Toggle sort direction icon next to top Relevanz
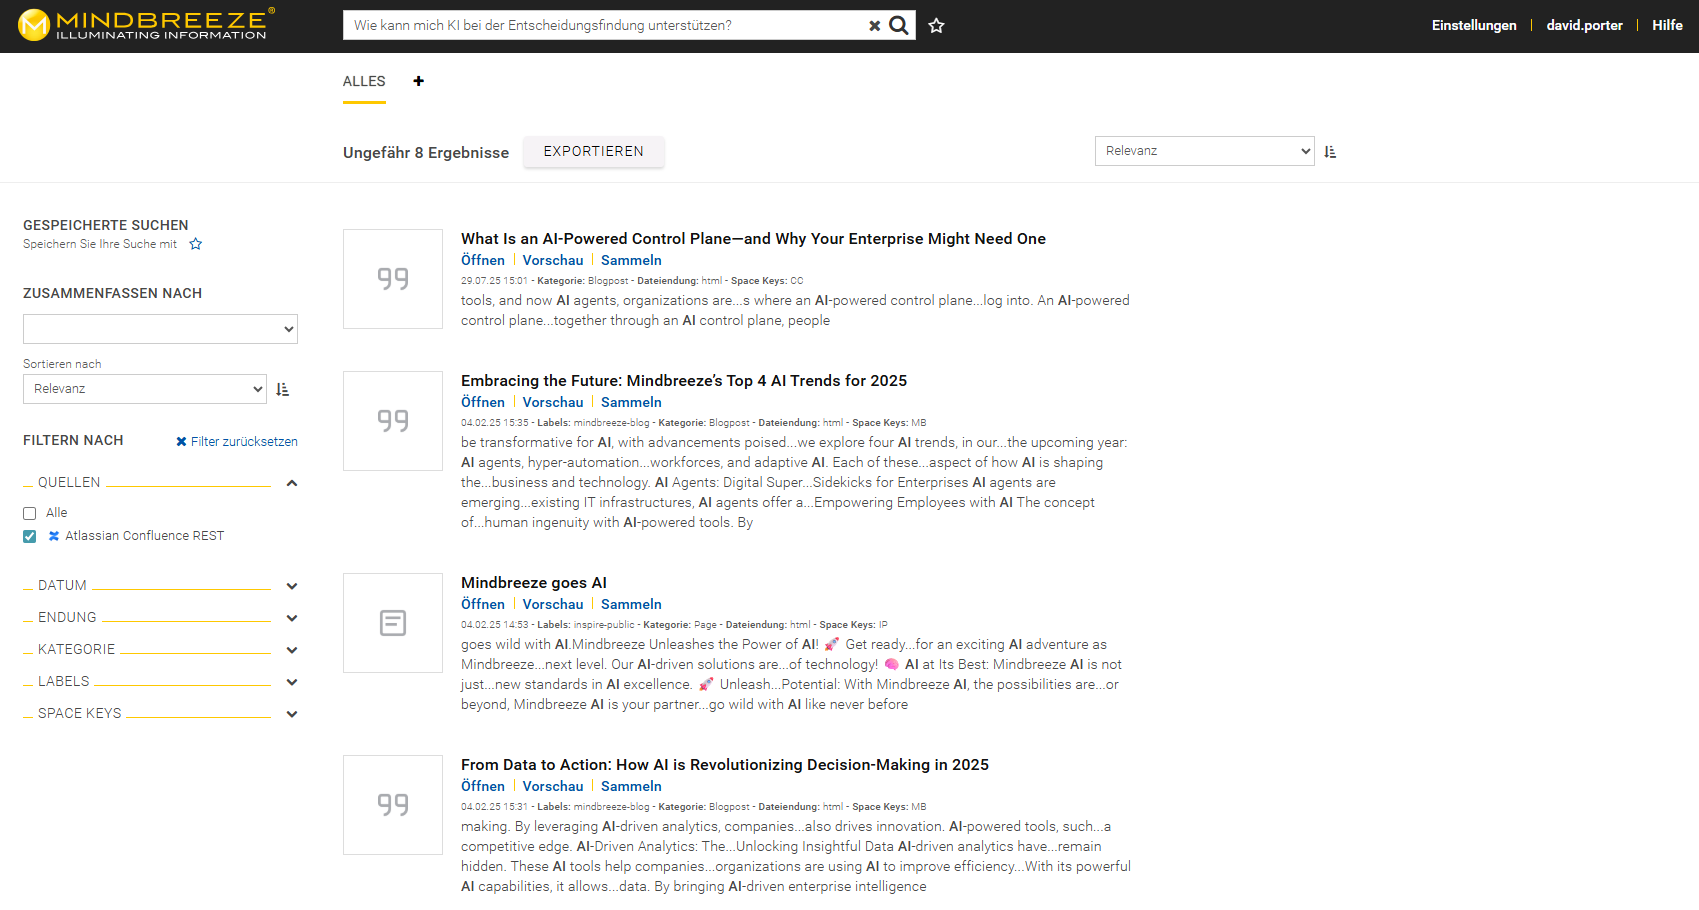Screen dimensions: 1699x910 coord(1330,152)
